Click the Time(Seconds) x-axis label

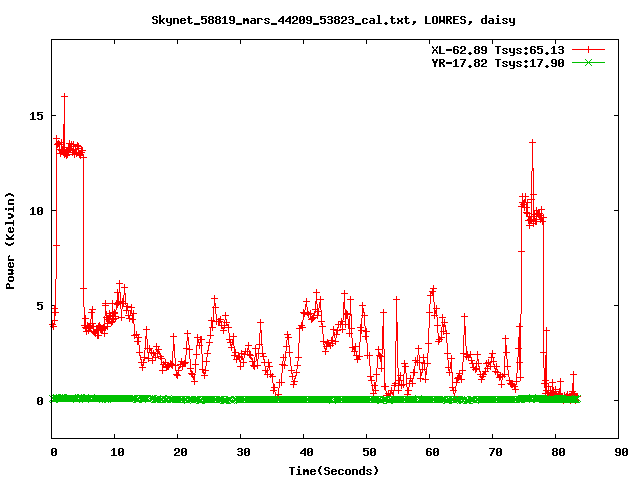pyautogui.click(x=333, y=470)
